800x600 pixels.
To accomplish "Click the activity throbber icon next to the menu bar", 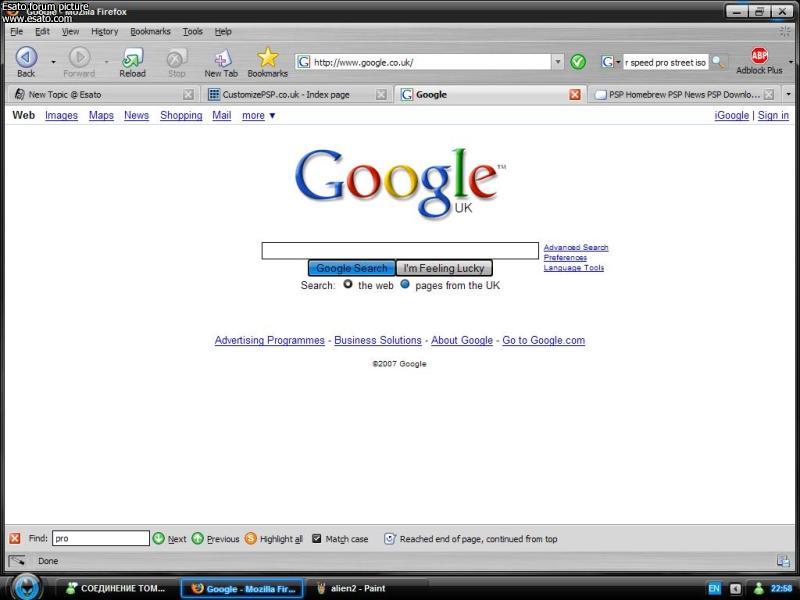I will pyautogui.click(x=784, y=32).
